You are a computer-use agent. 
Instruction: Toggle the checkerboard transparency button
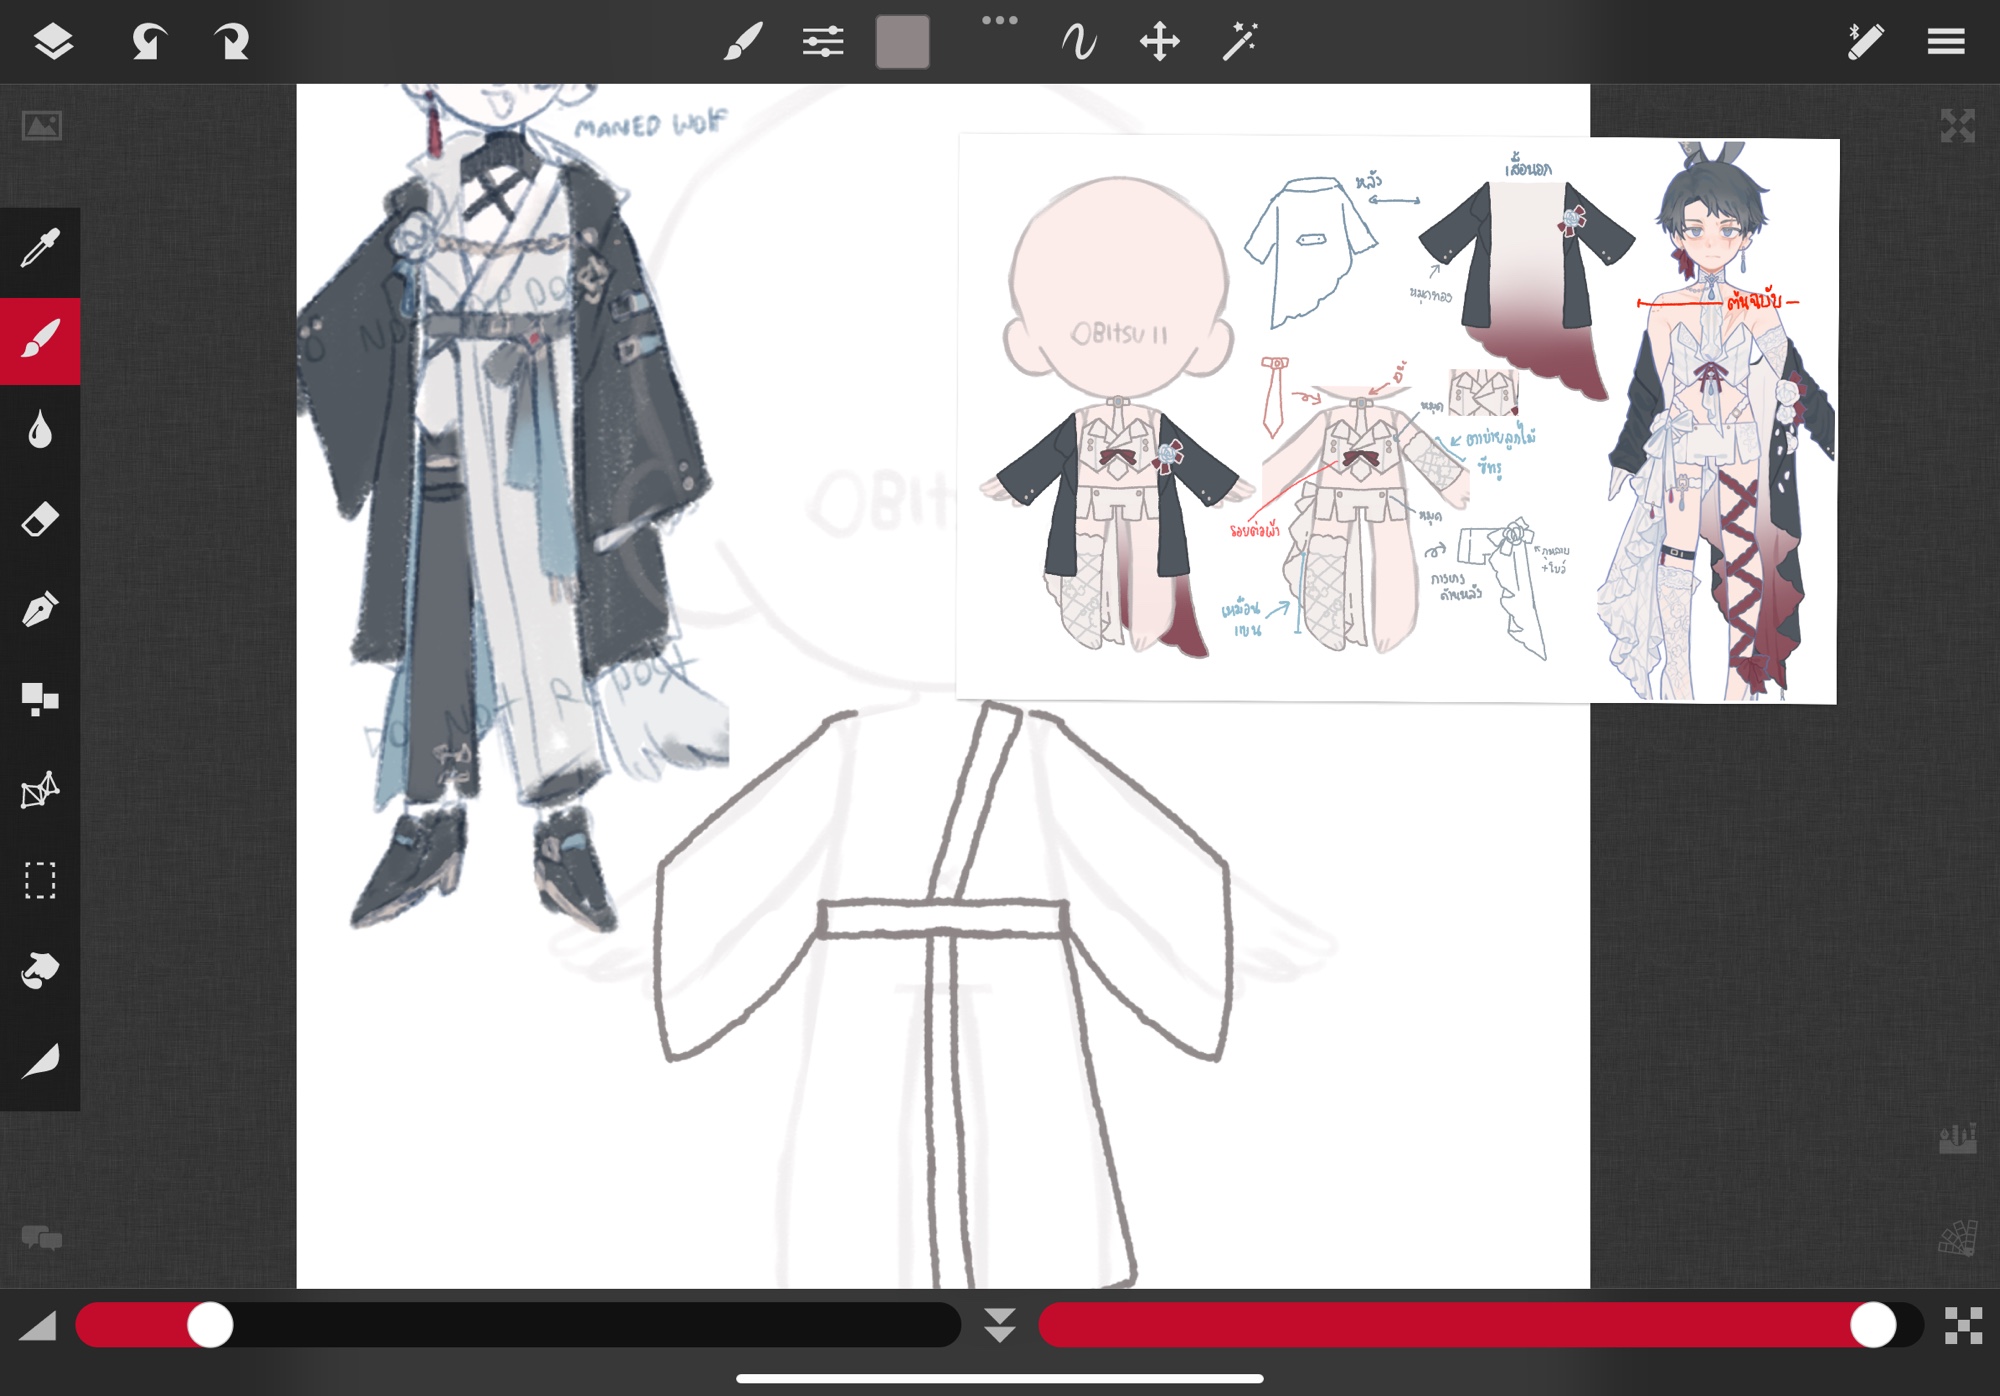(1963, 1325)
